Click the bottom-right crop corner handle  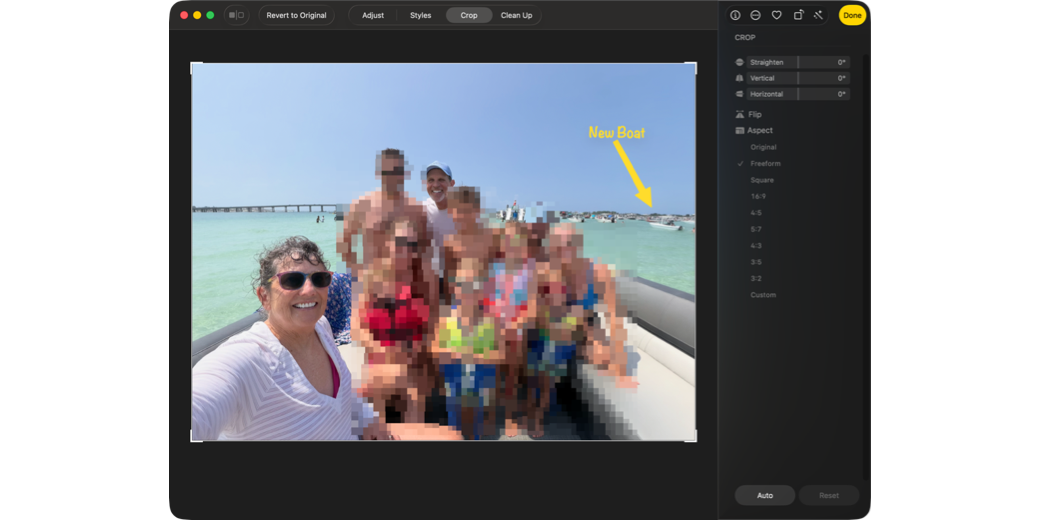tap(694, 439)
